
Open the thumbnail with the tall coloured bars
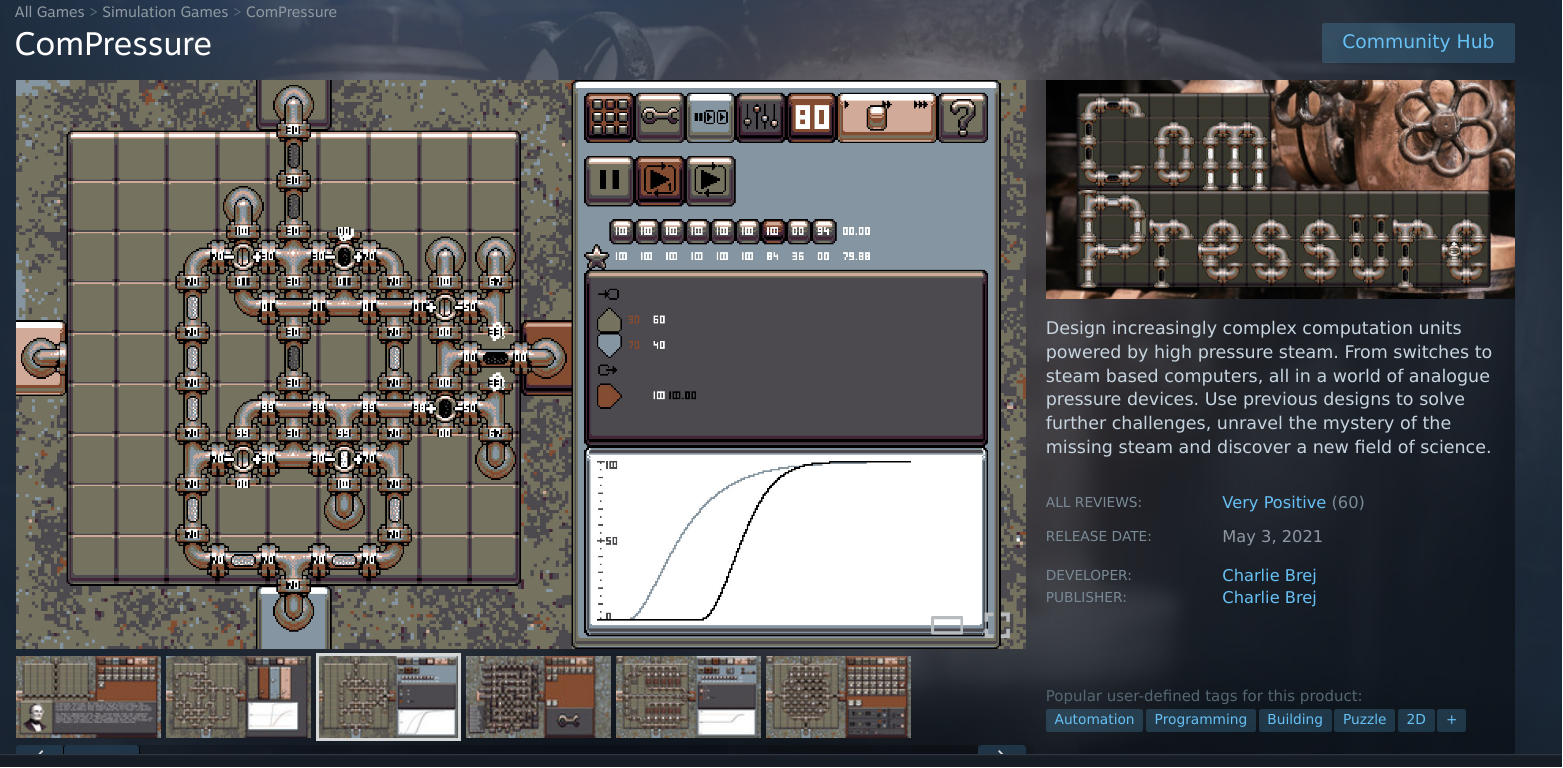point(238,697)
